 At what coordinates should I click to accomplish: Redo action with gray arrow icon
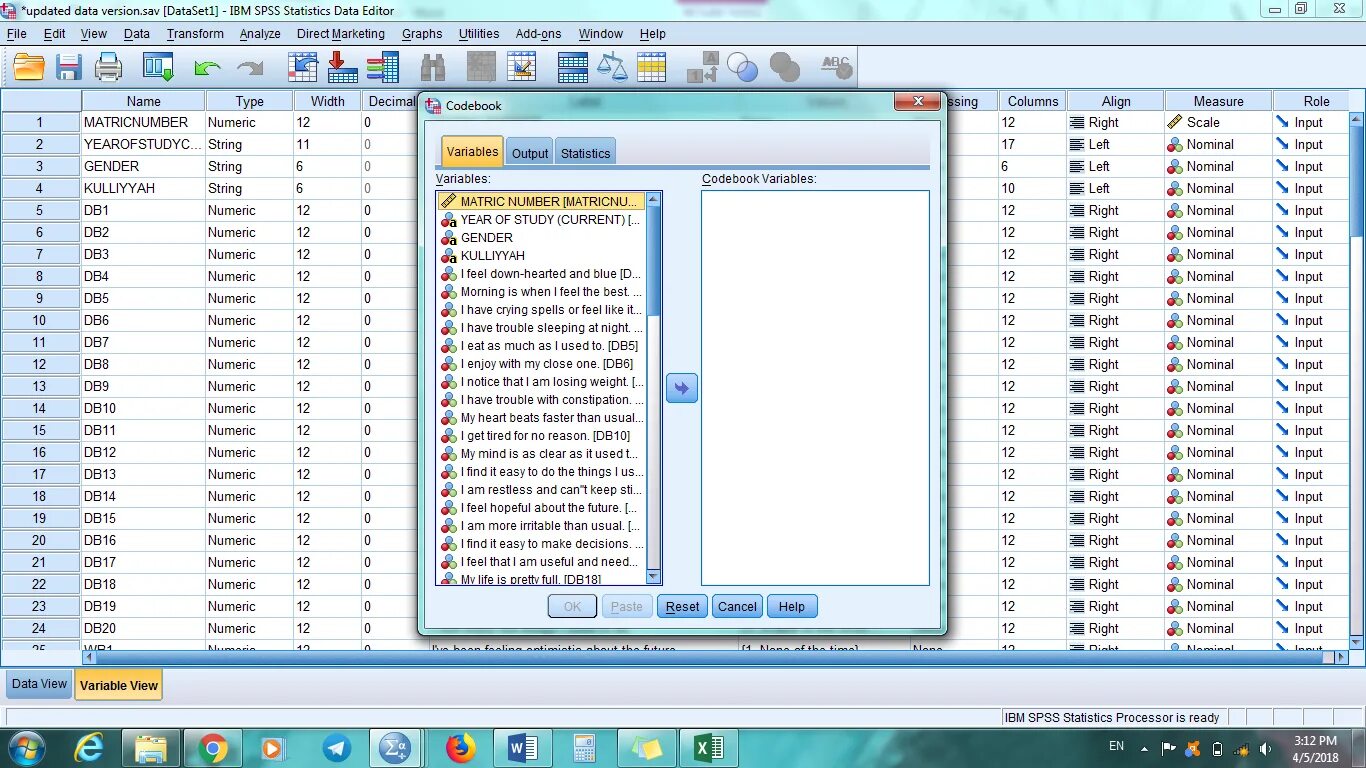pos(250,68)
